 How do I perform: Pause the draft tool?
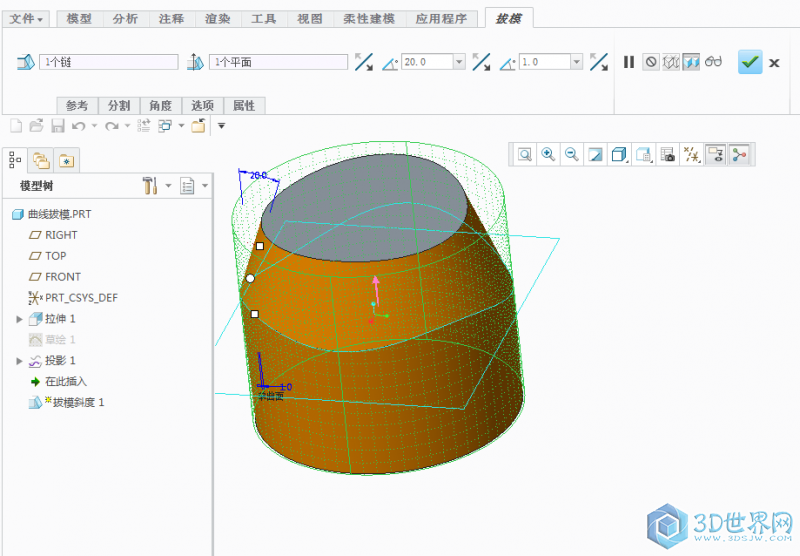(629, 62)
